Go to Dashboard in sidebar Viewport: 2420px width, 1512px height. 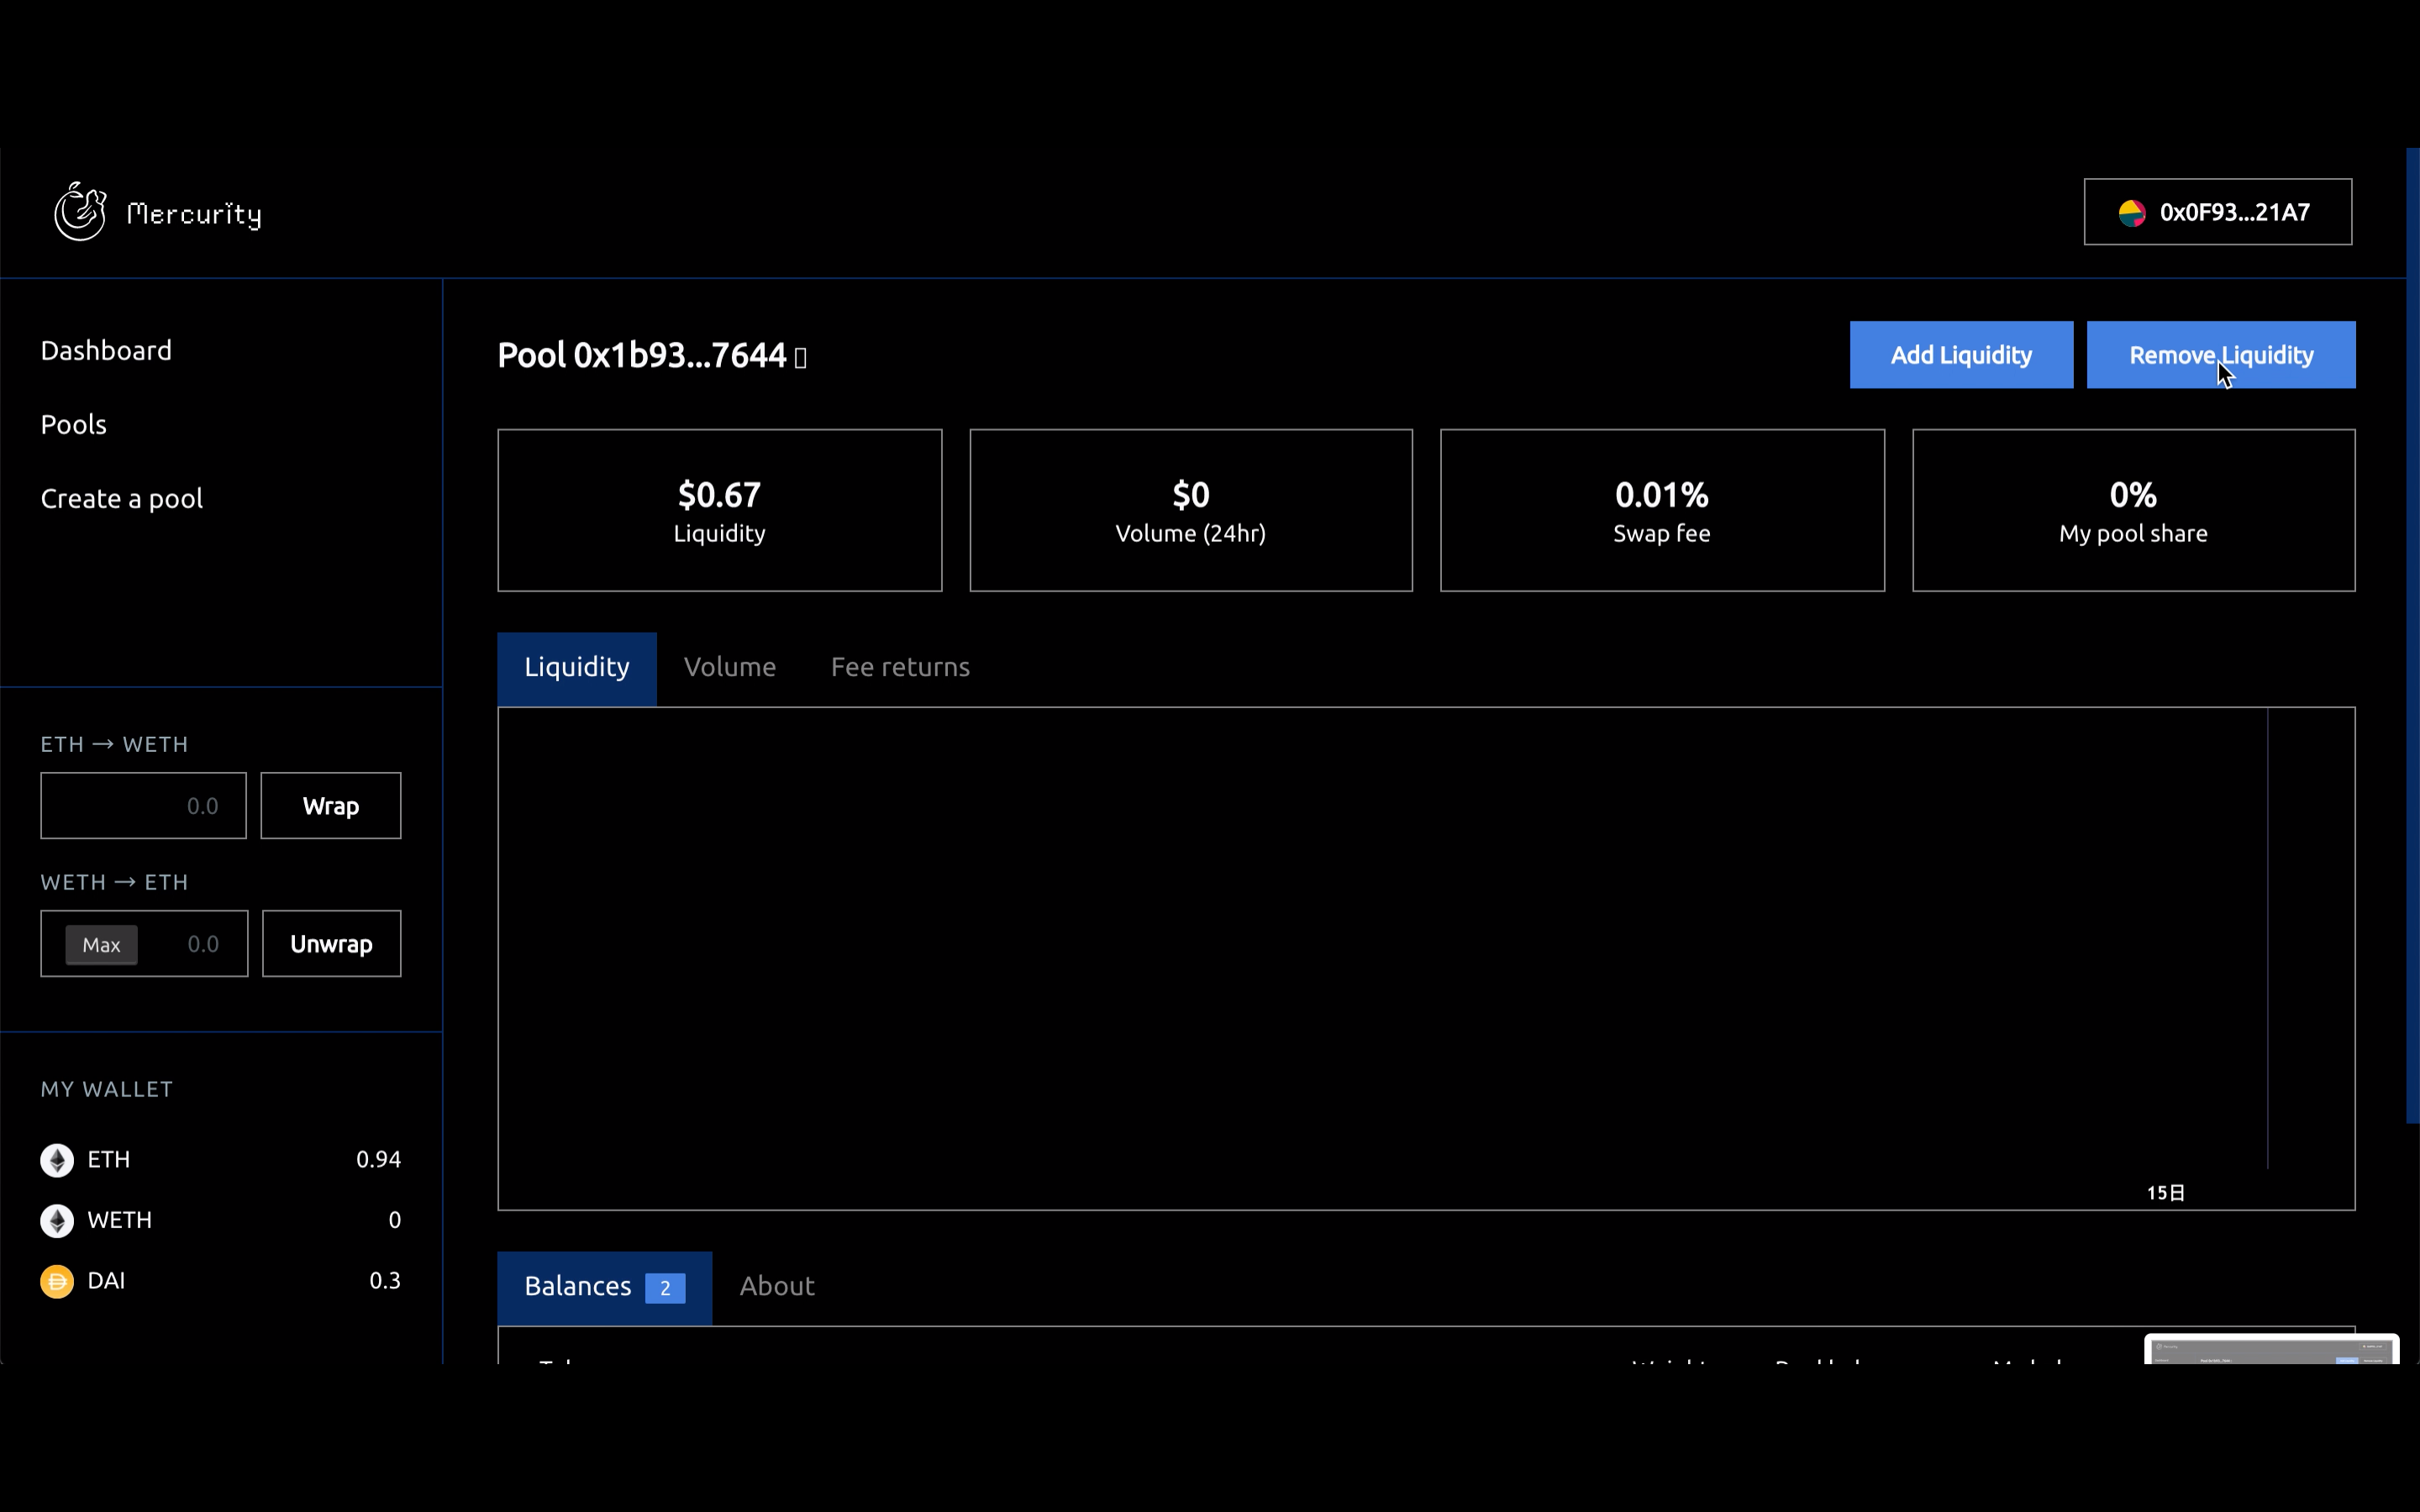coord(106,351)
